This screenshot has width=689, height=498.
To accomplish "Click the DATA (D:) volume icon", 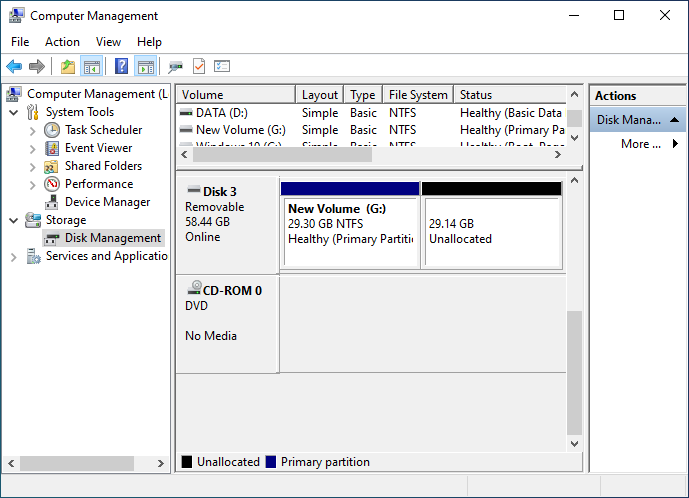I will click(x=186, y=113).
